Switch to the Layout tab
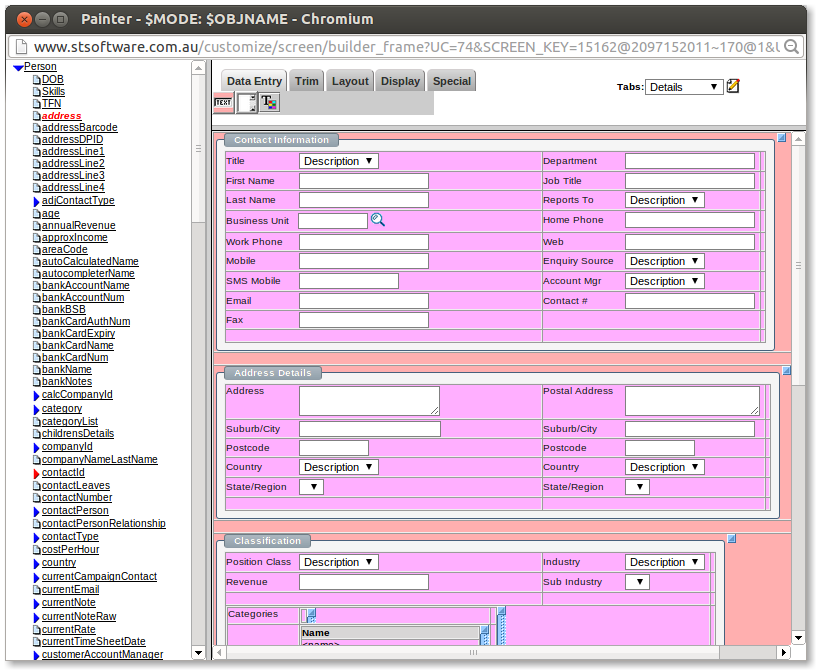Viewport: 816px width, 670px height. (349, 81)
